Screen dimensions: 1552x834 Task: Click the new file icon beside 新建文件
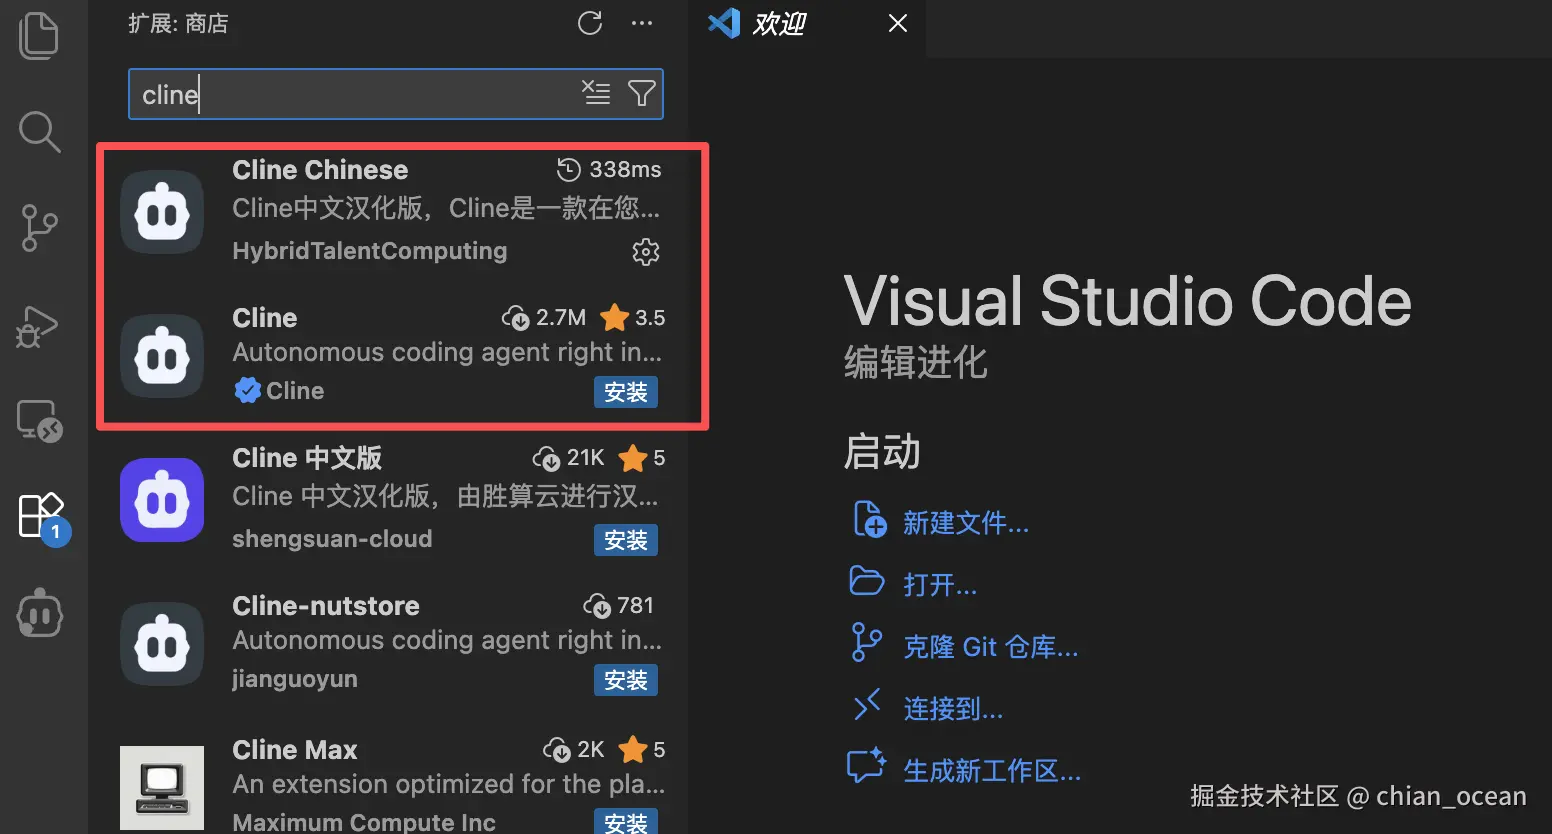pyautogui.click(x=869, y=520)
